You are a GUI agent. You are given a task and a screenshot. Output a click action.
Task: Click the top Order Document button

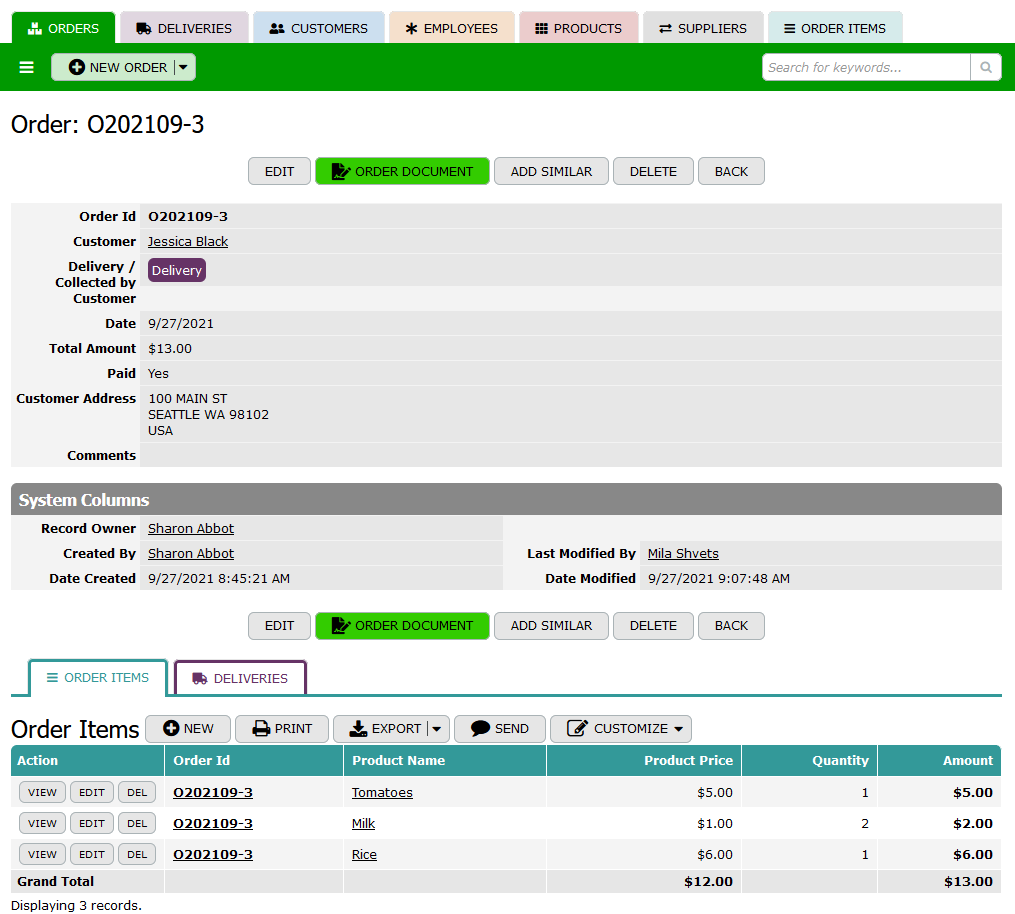[402, 171]
